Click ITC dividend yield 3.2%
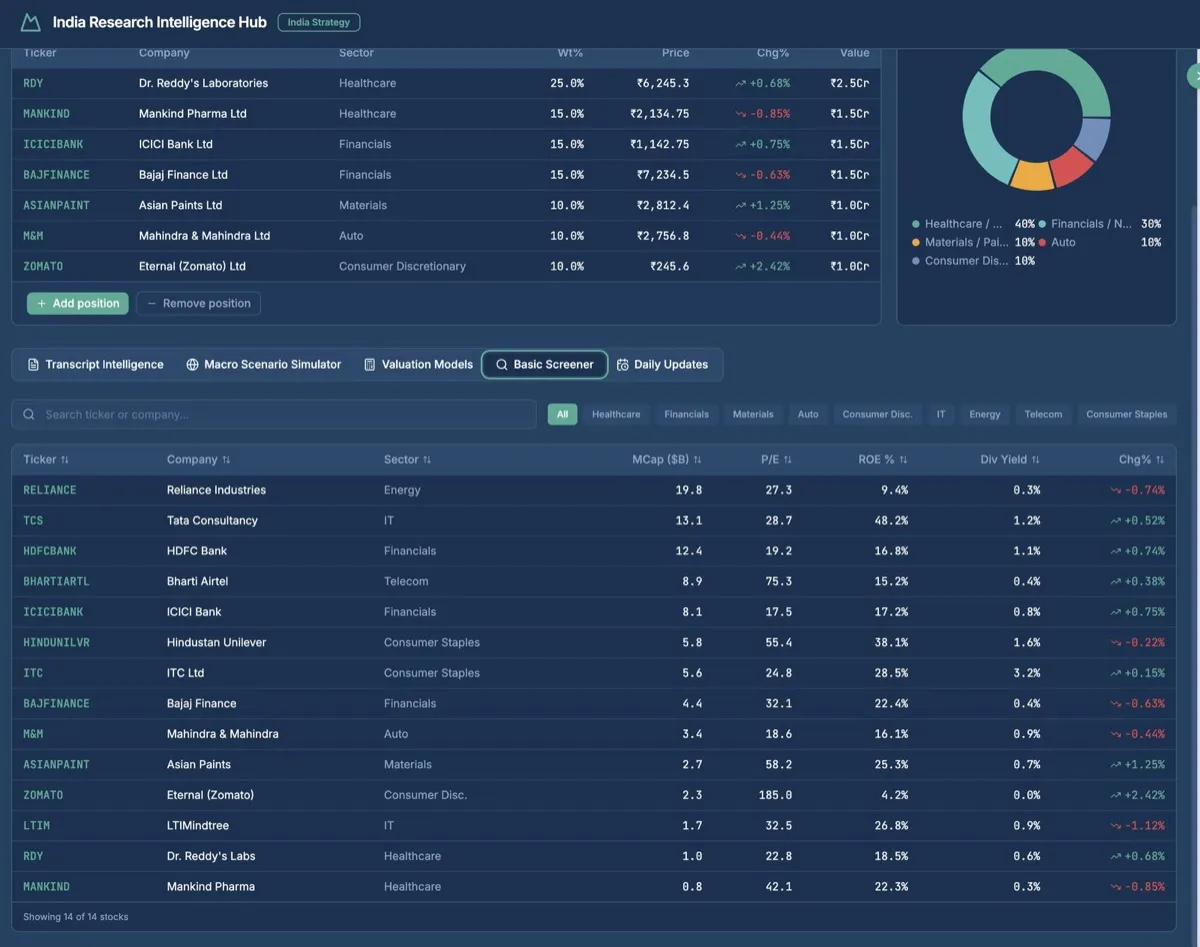This screenshot has height=947, width=1200. (1026, 673)
